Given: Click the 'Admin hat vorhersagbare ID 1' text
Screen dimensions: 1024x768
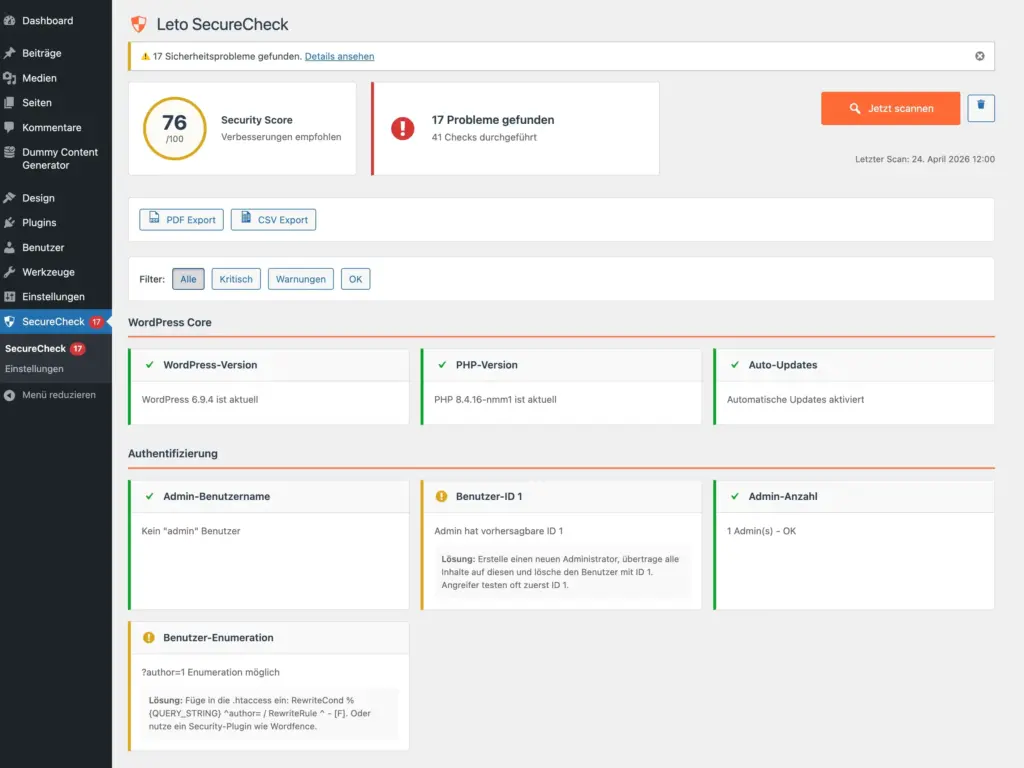Looking at the screenshot, I should [x=498, y=531].
